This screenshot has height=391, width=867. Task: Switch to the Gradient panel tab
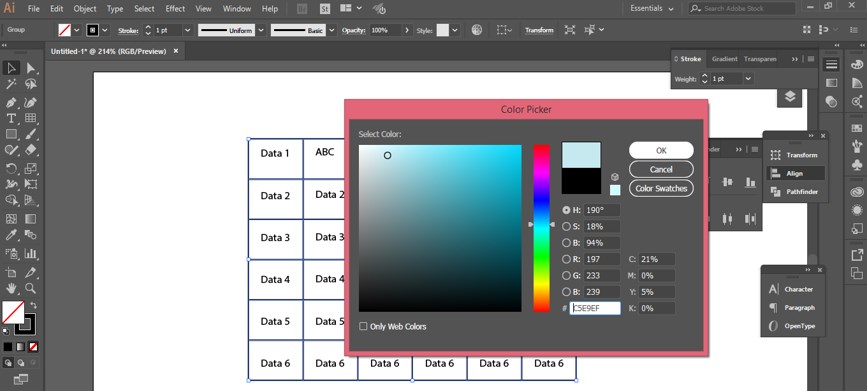pyautogui.click(x=724, y=59)
